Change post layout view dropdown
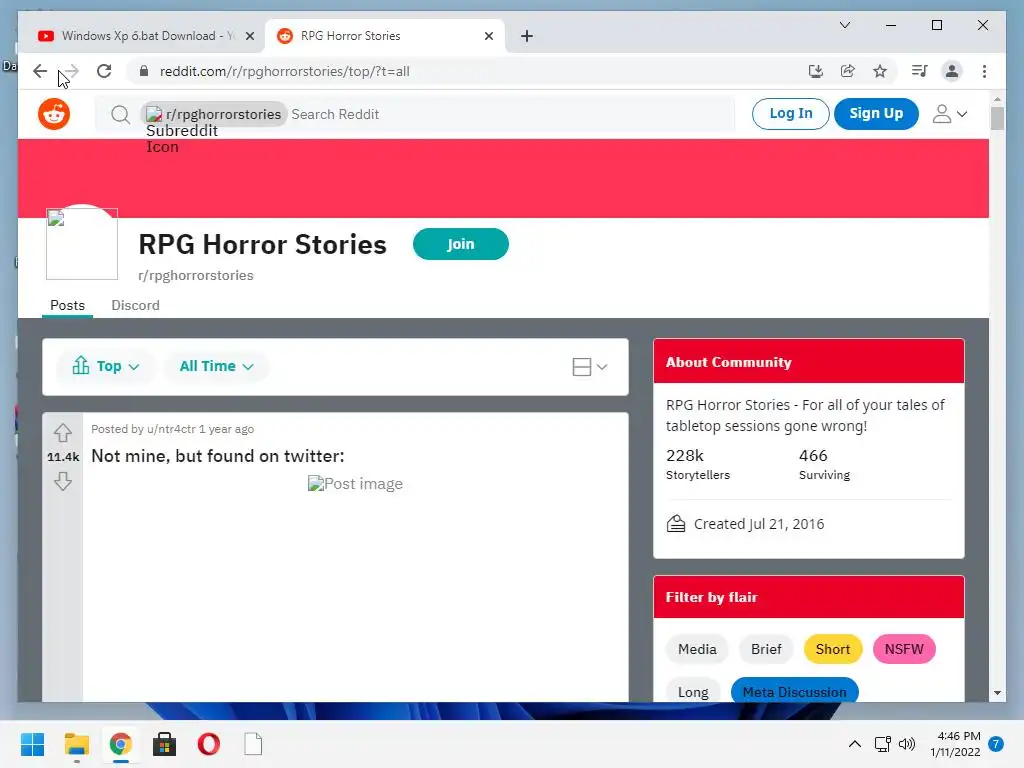The height and width of the screenshot is (768, 1024). (590, 367)
